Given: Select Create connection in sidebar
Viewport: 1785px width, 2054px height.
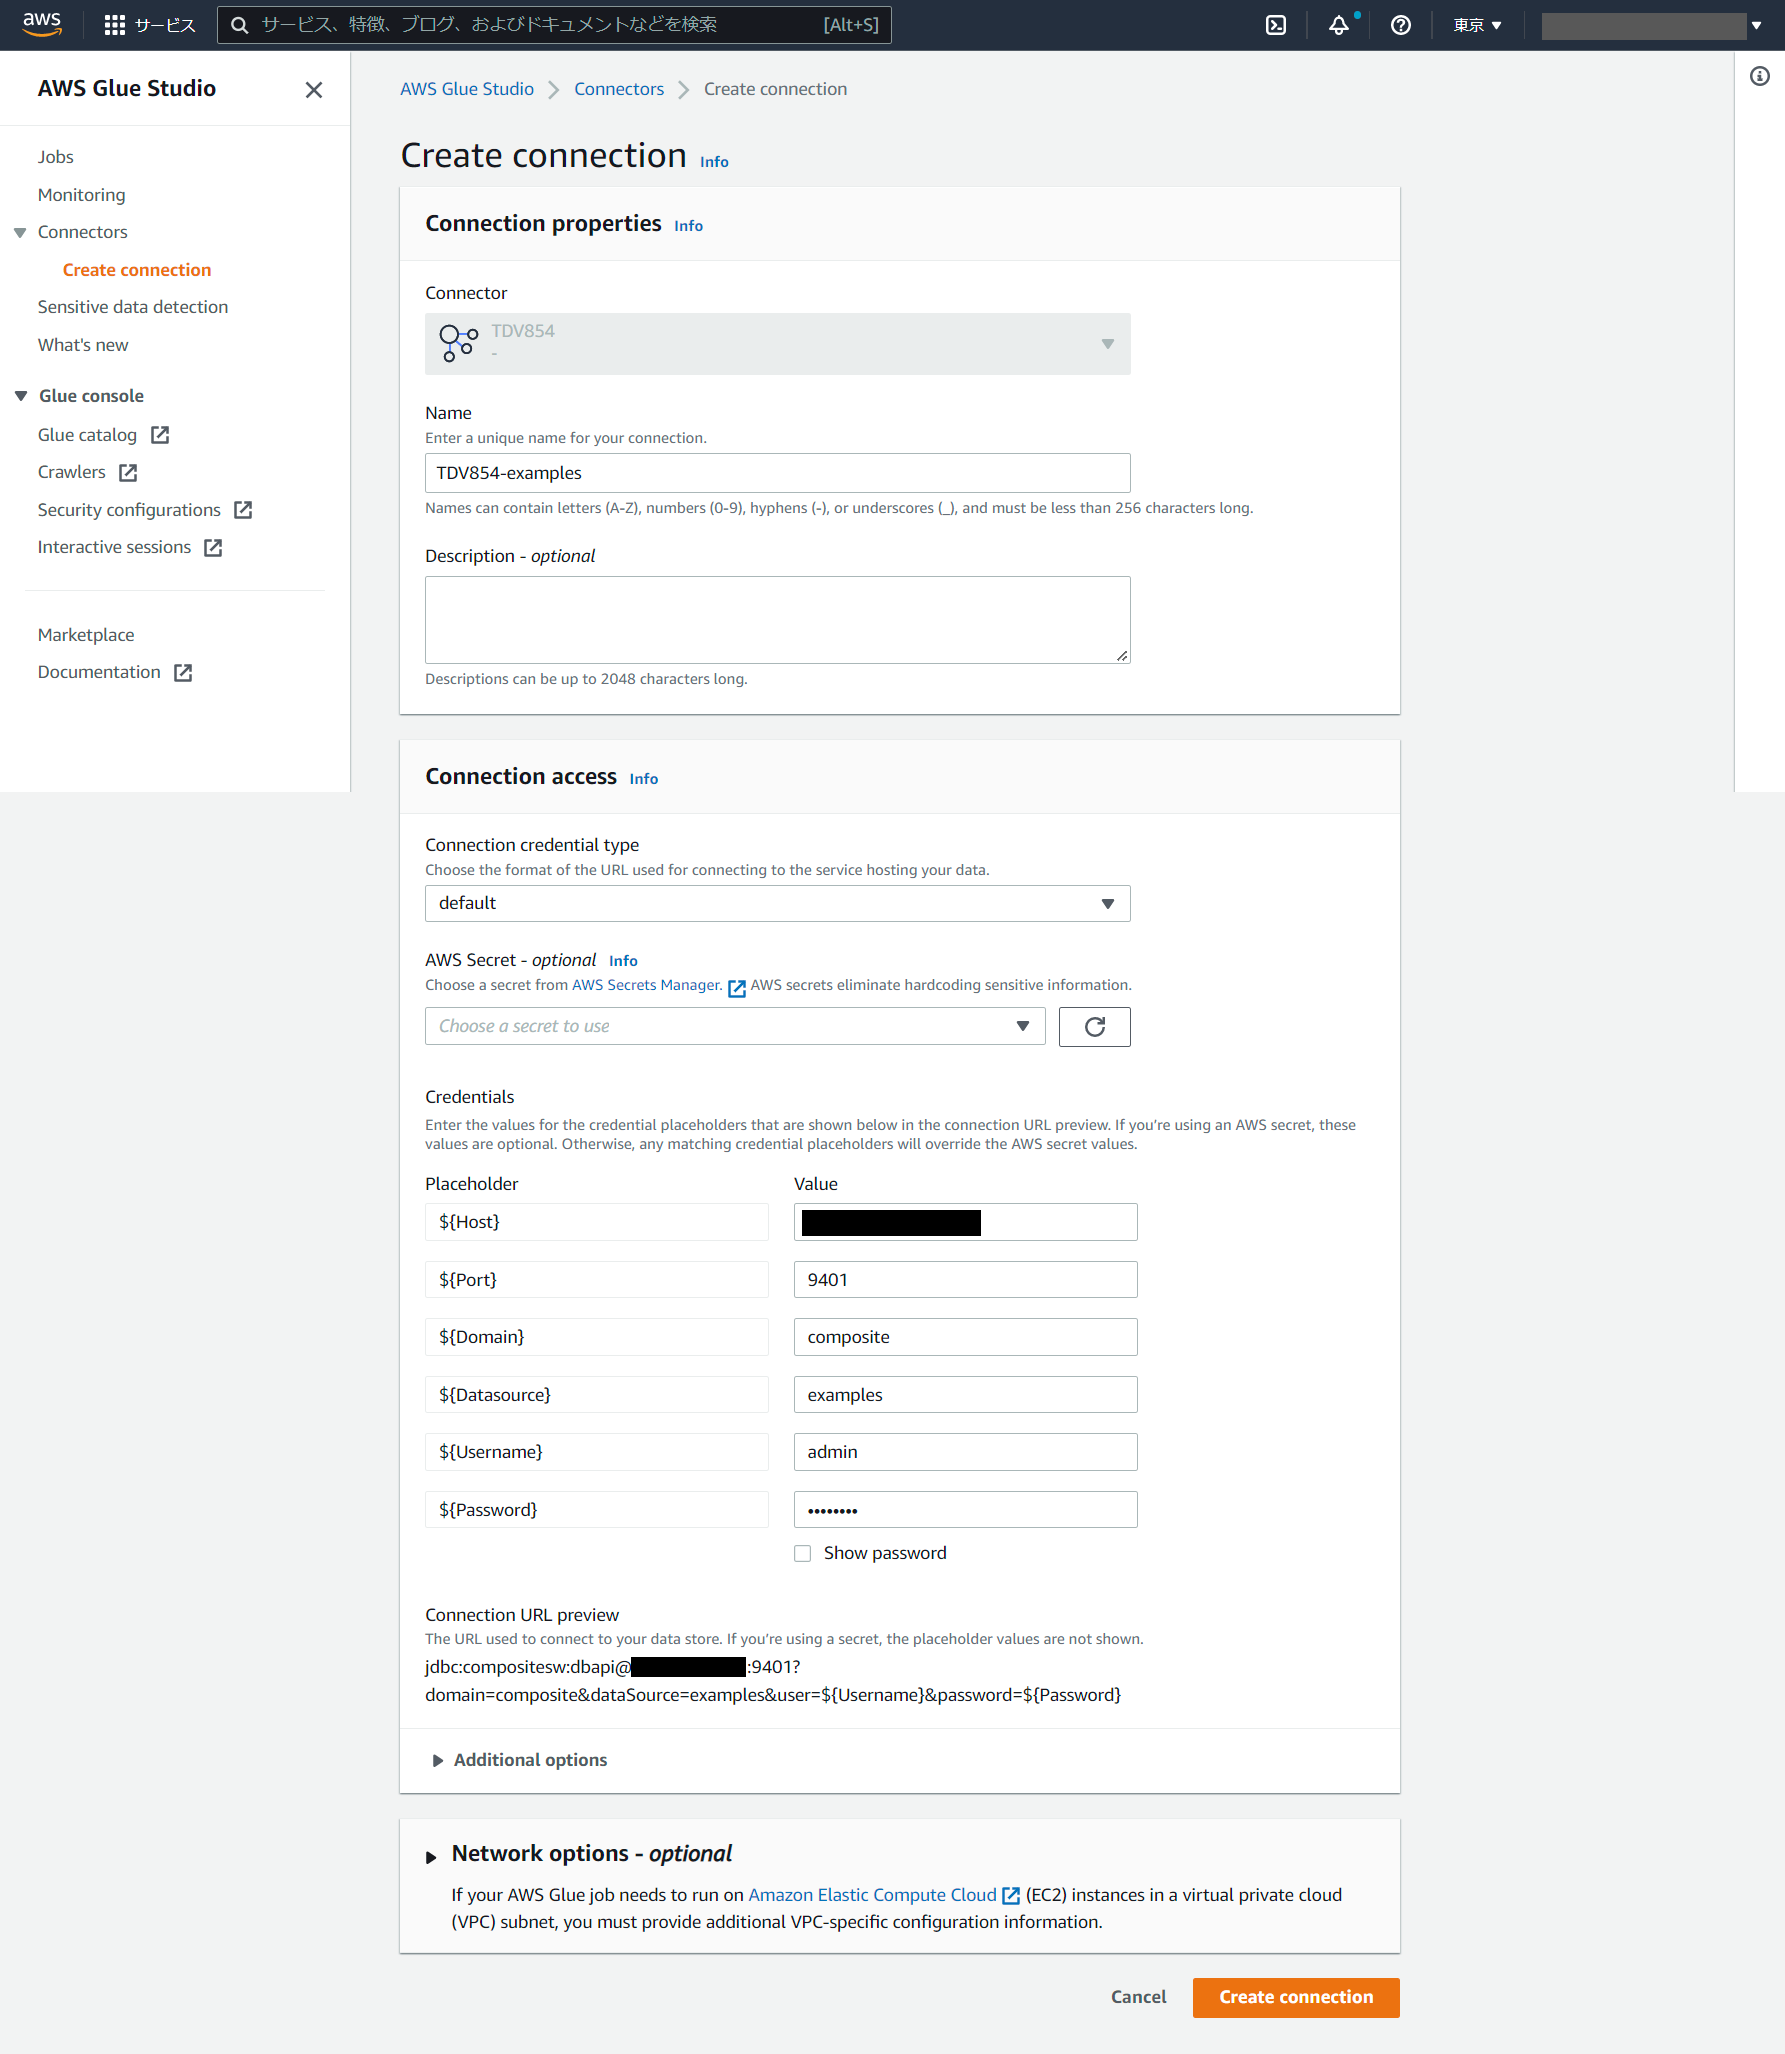Looking at the screenshot, I should pos(137,270).
